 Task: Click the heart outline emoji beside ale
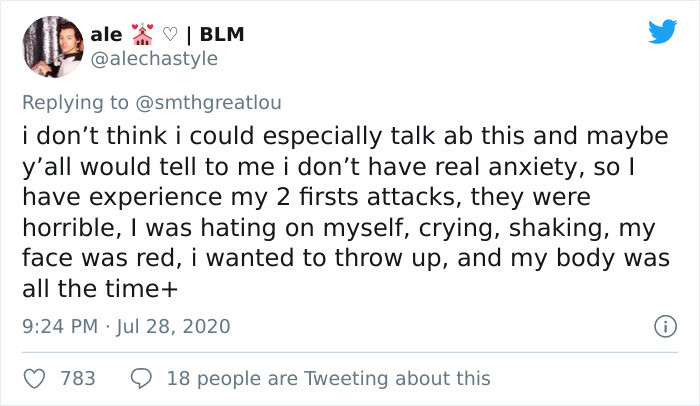pos(170,34)
